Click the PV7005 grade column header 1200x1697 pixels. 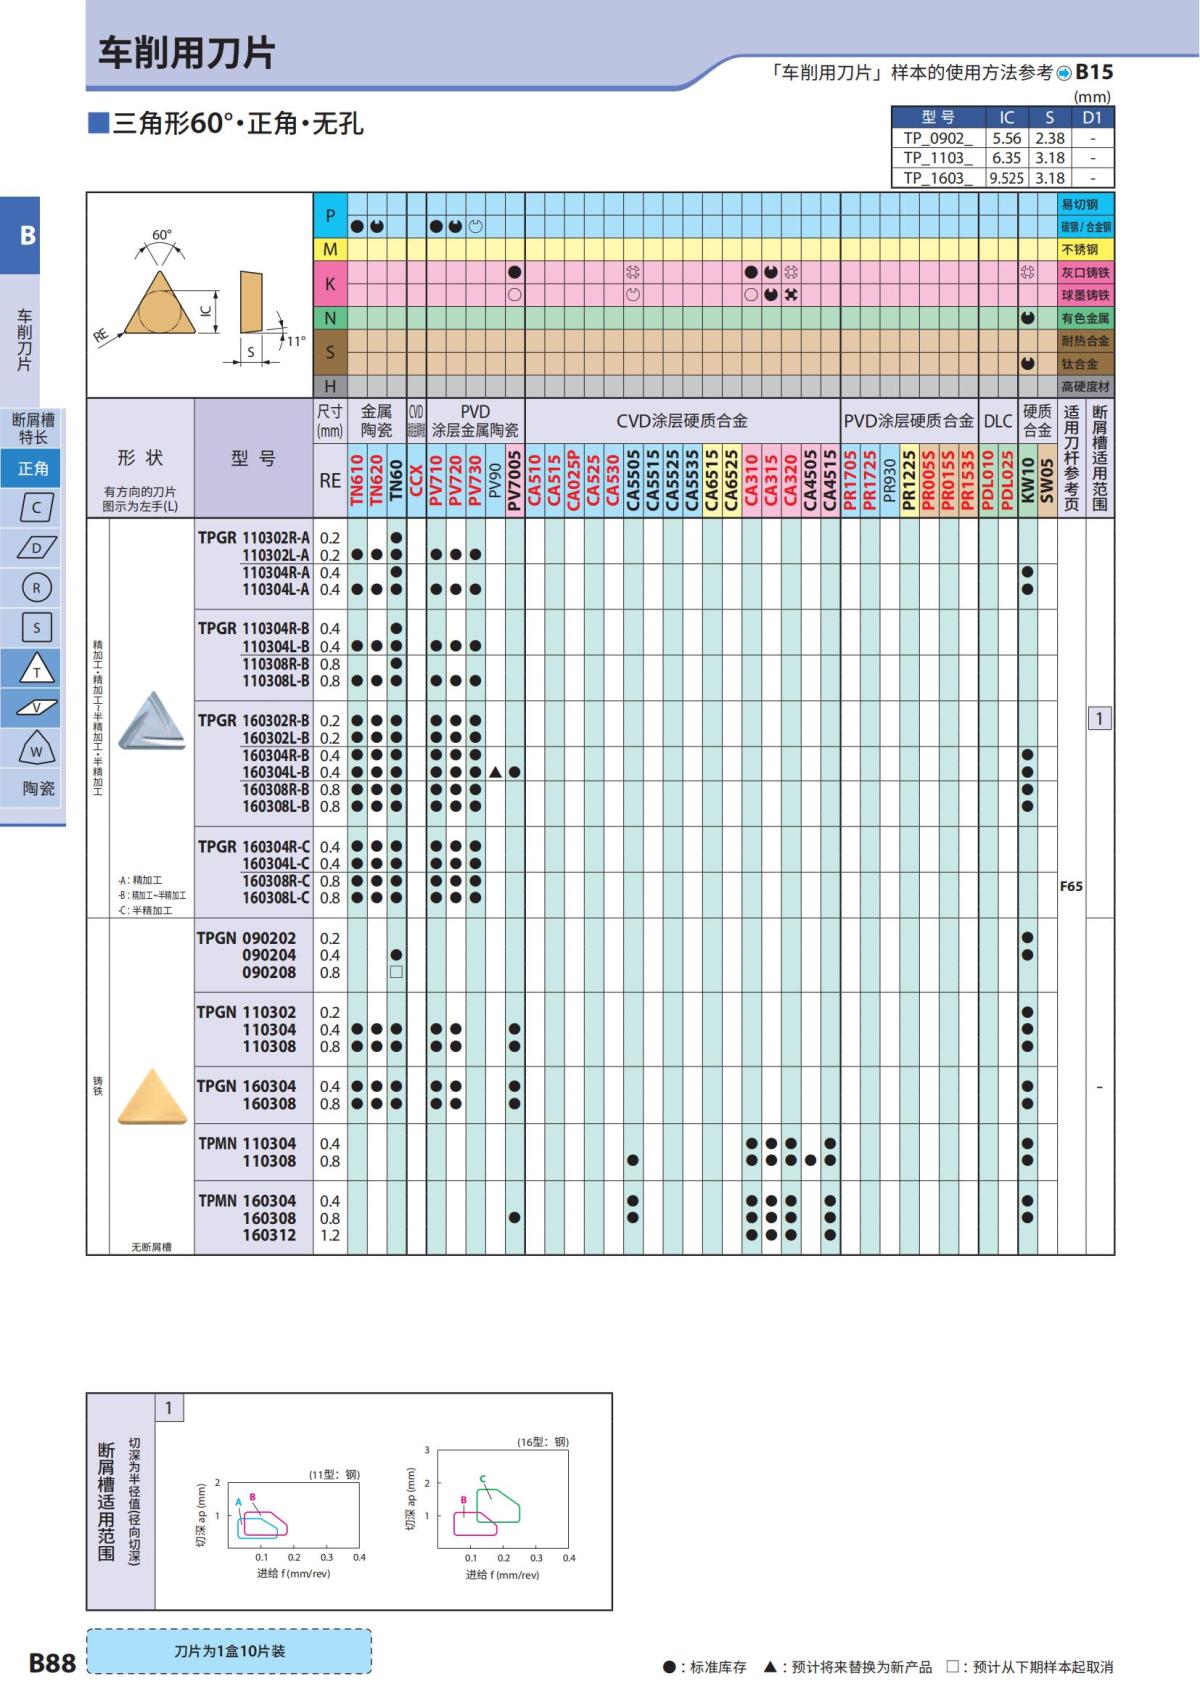514,480
